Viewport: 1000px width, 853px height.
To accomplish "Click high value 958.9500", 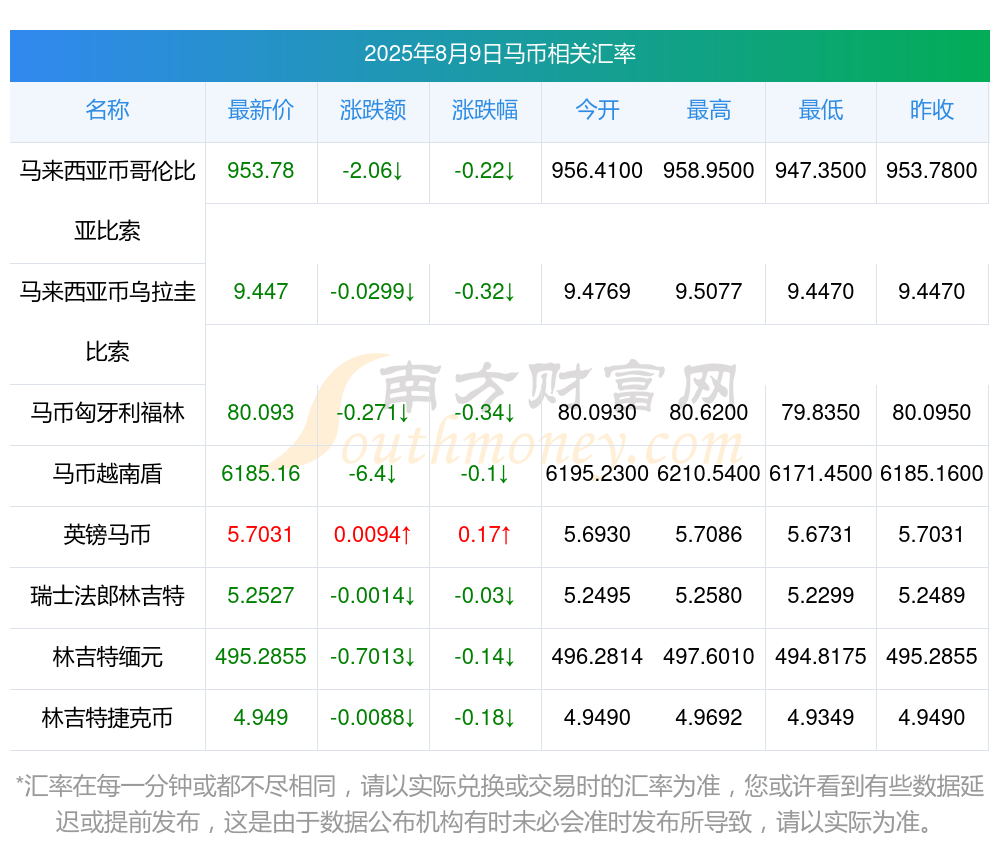I will coord(709,170).
